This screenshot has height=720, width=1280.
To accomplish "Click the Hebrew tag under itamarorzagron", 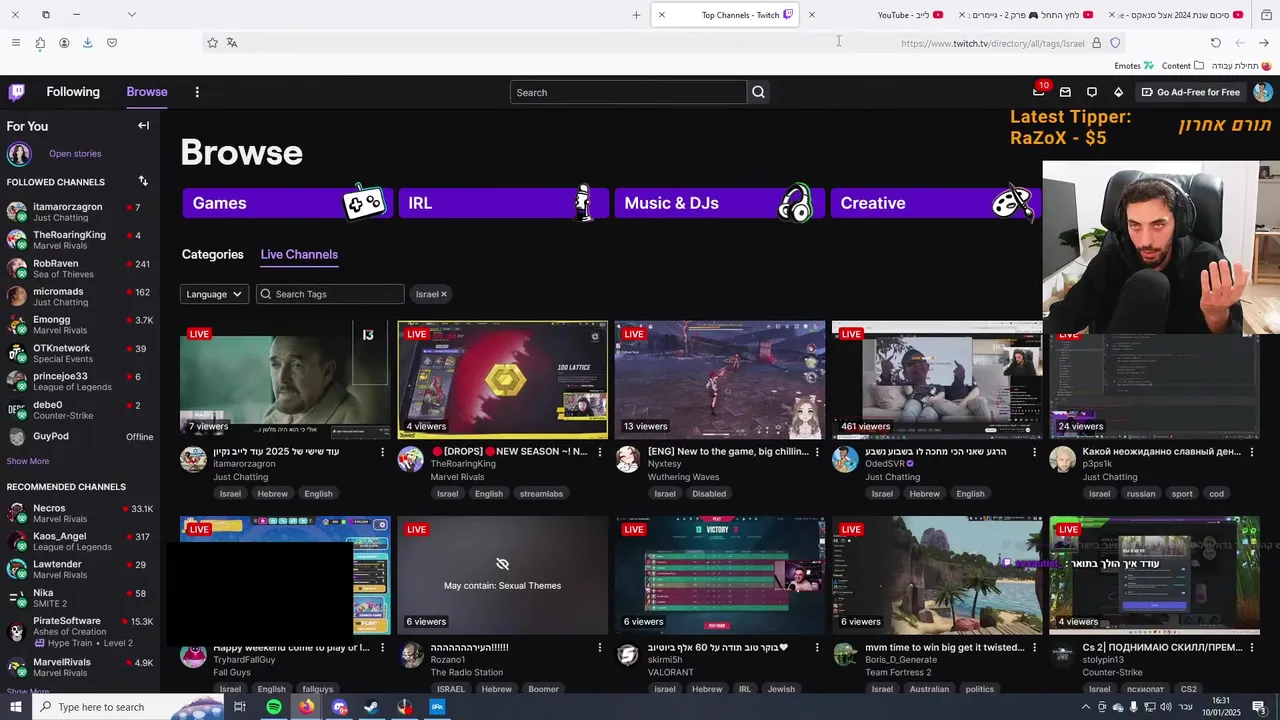I will click(x=272, y=494).
